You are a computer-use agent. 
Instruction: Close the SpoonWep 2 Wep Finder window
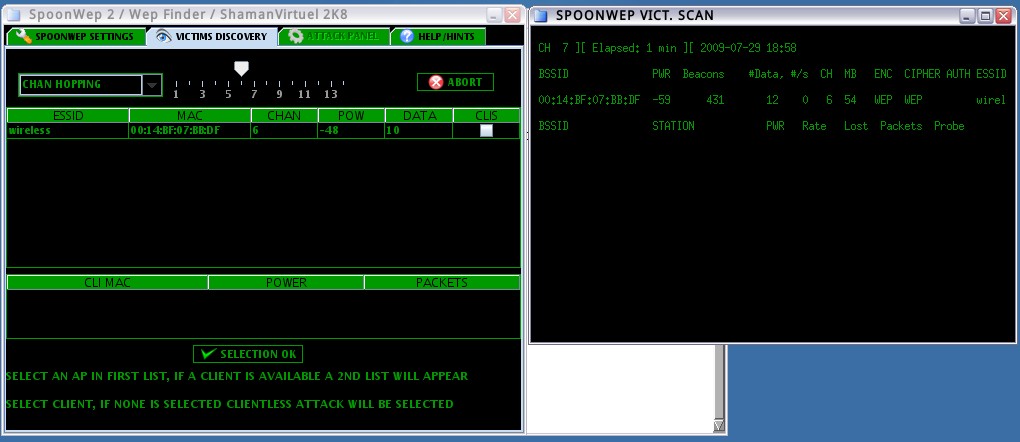click(x=513, y=14)
